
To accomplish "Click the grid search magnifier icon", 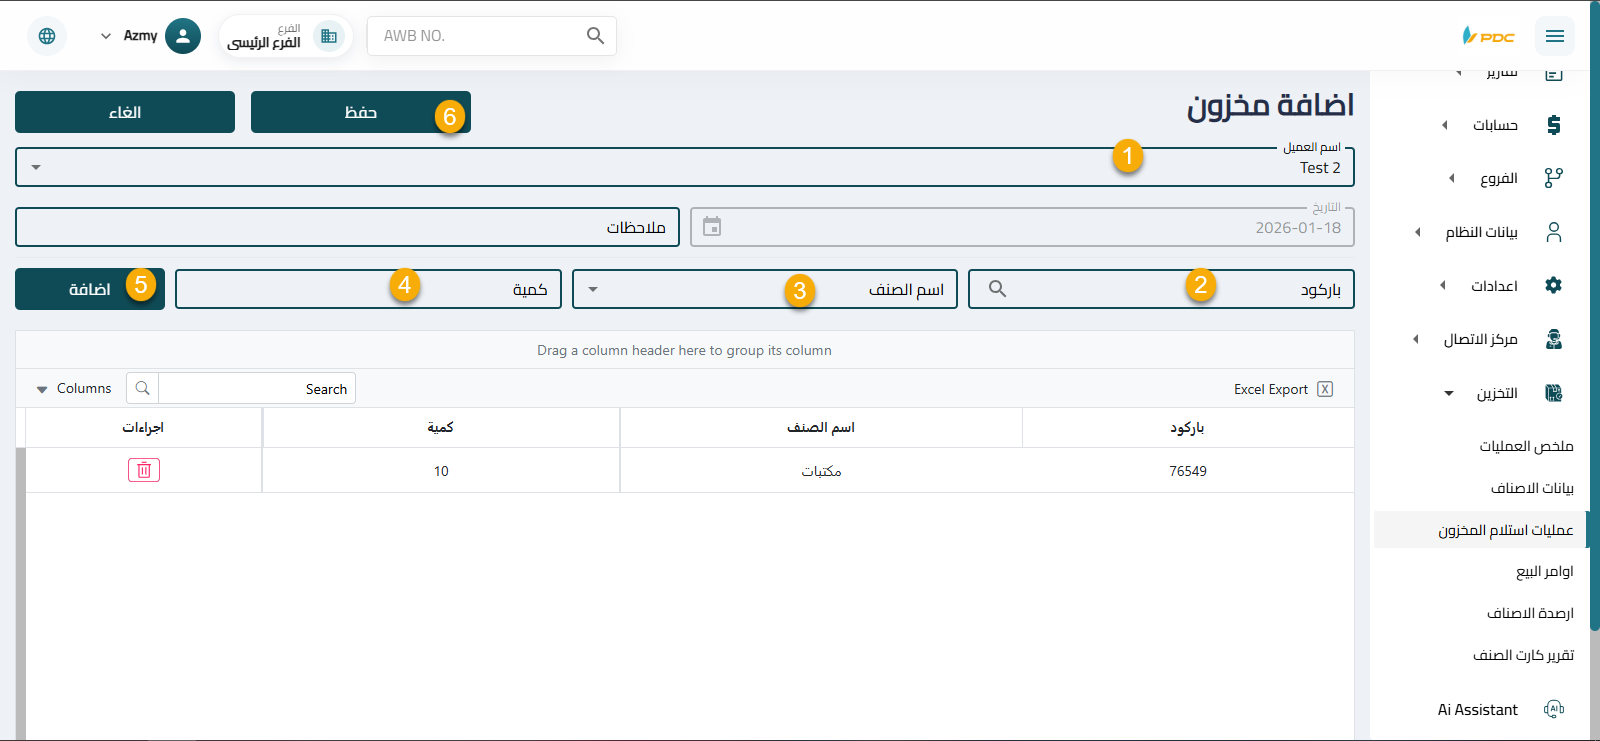I will point(143,388).
